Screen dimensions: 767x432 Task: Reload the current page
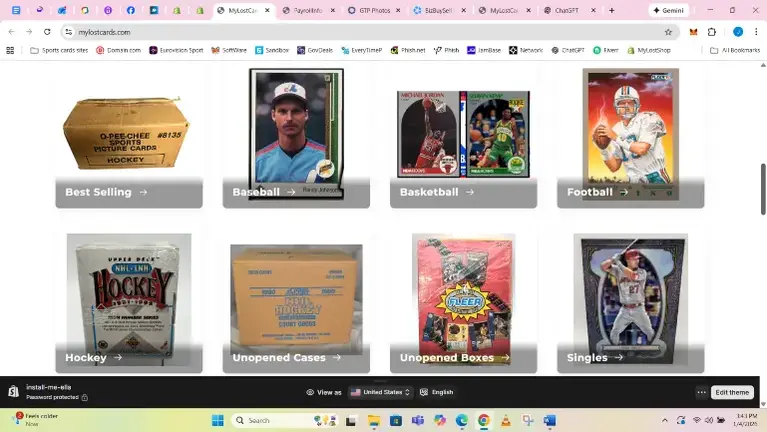click(47, 32)
